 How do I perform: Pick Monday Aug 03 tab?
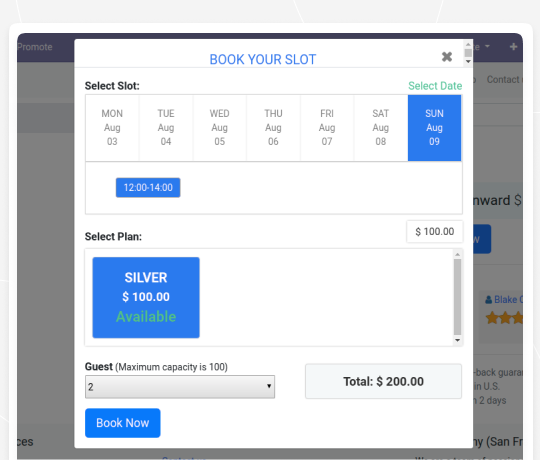pos(112,128)
